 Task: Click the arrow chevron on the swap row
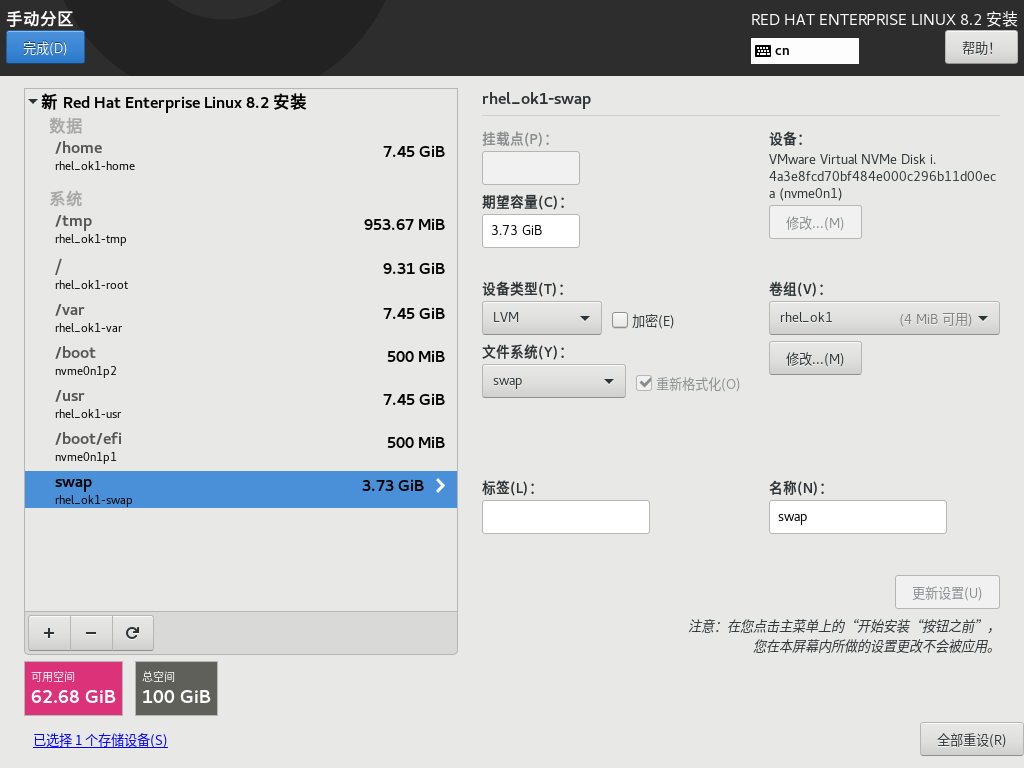coord(440,485)
